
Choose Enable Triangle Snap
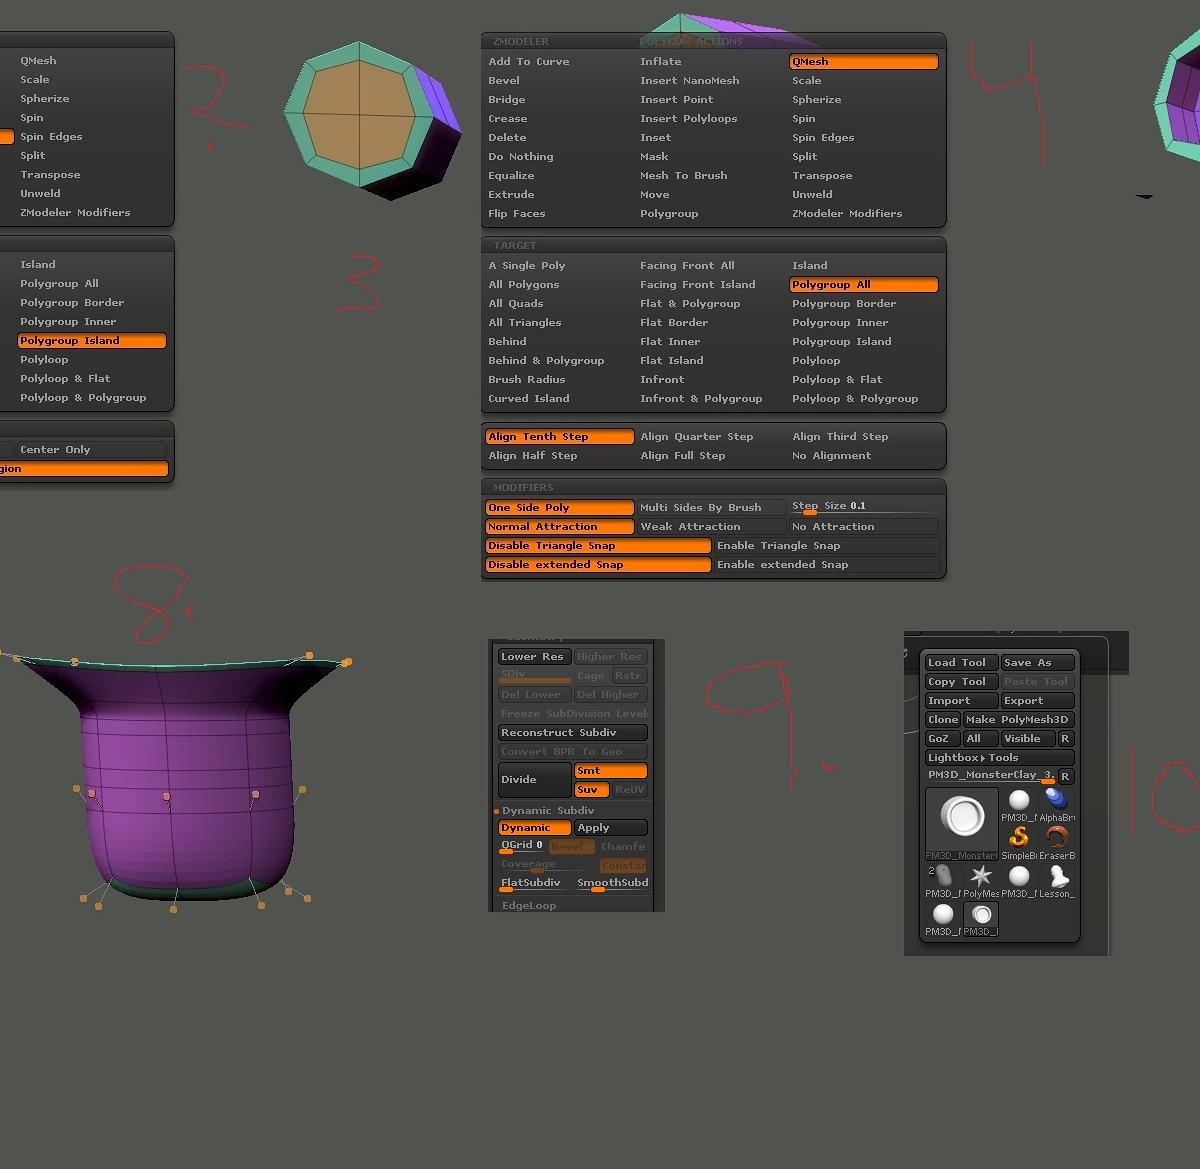coord(827,546)
